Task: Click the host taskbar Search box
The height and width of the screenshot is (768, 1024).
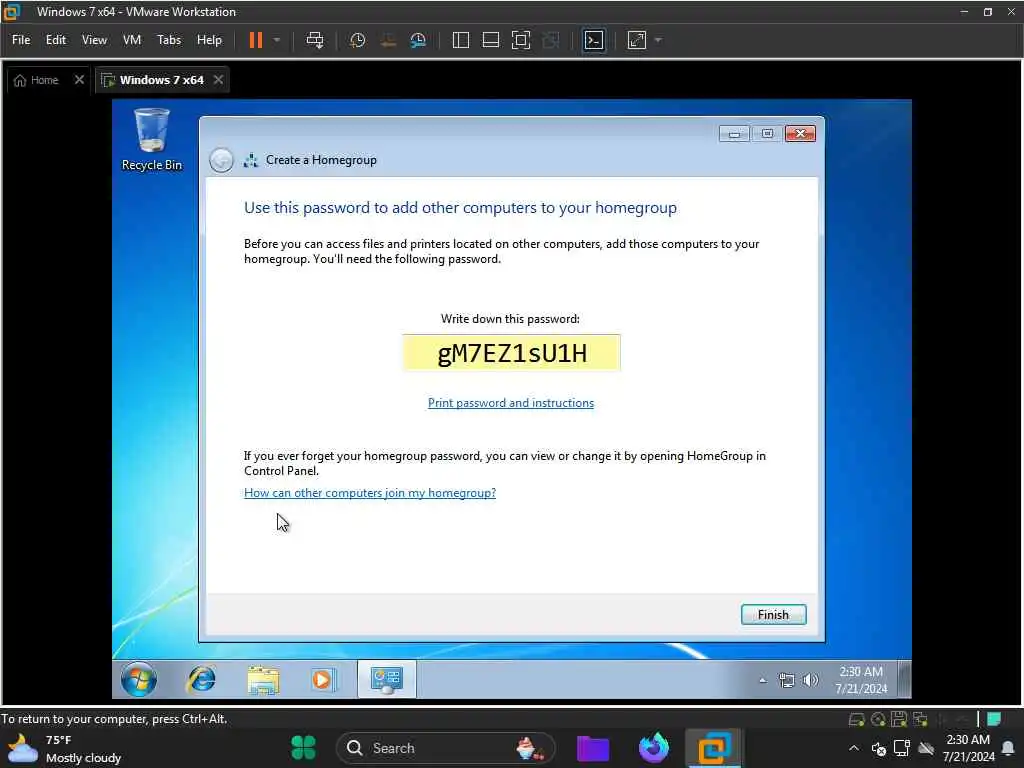Action: pos(445,748)
